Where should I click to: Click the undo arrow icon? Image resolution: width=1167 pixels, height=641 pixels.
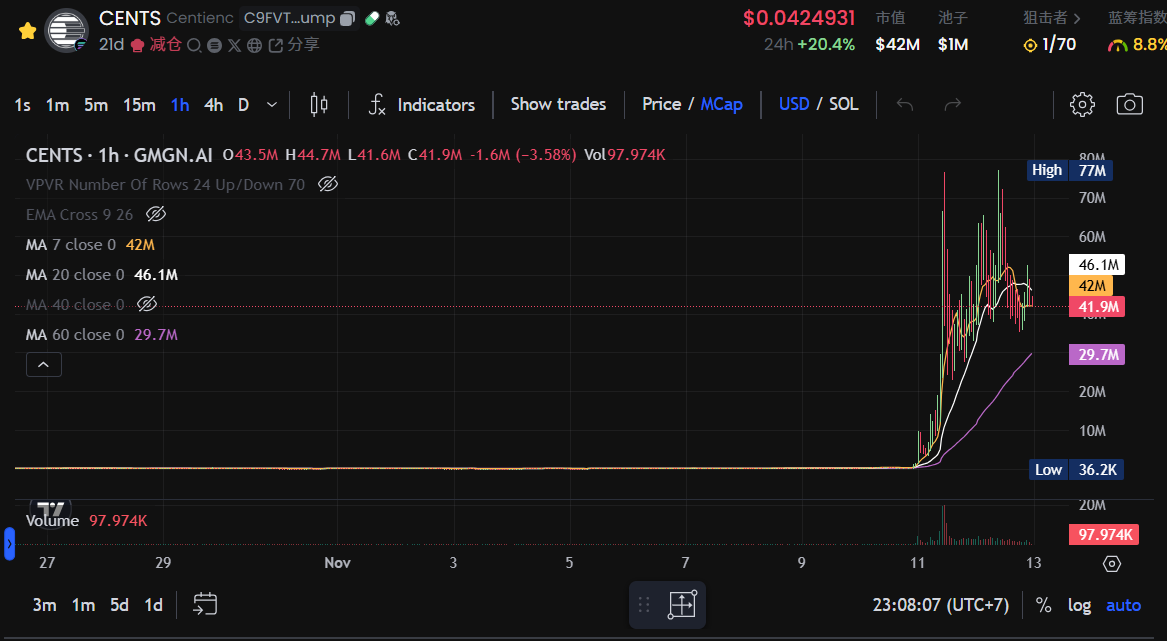click(x=904, y=104)
